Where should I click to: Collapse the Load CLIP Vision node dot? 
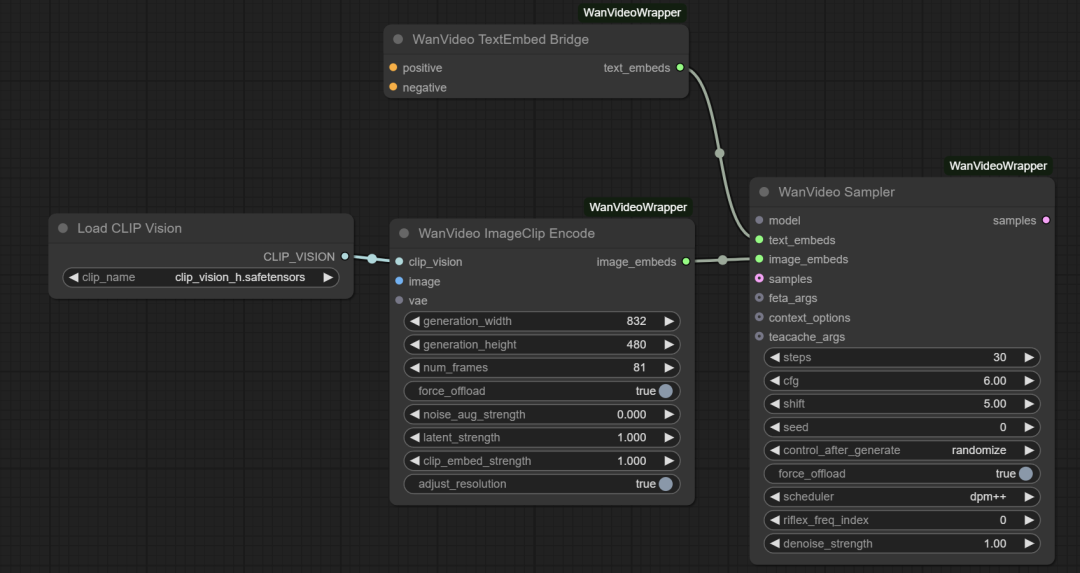click(x=63, y=228)
